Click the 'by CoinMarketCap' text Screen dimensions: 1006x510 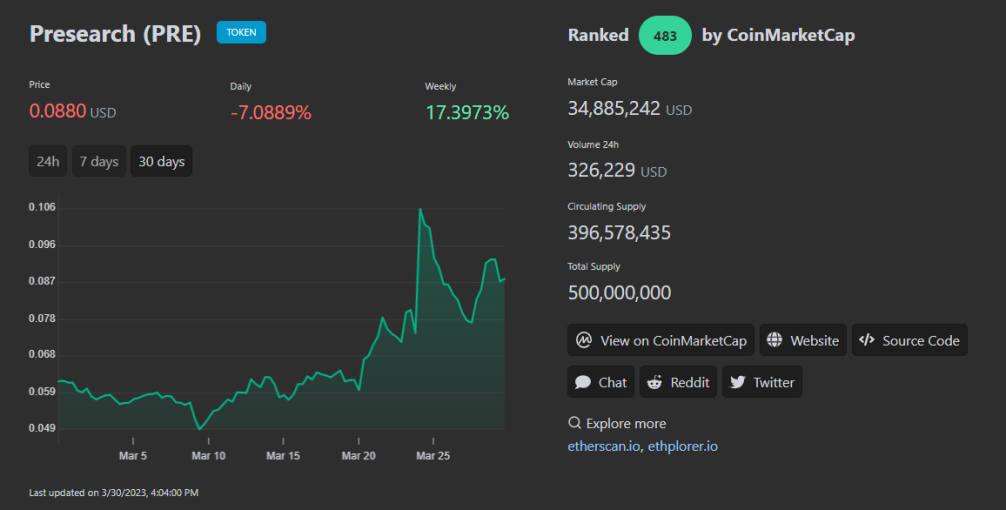(x=778, y=35)
